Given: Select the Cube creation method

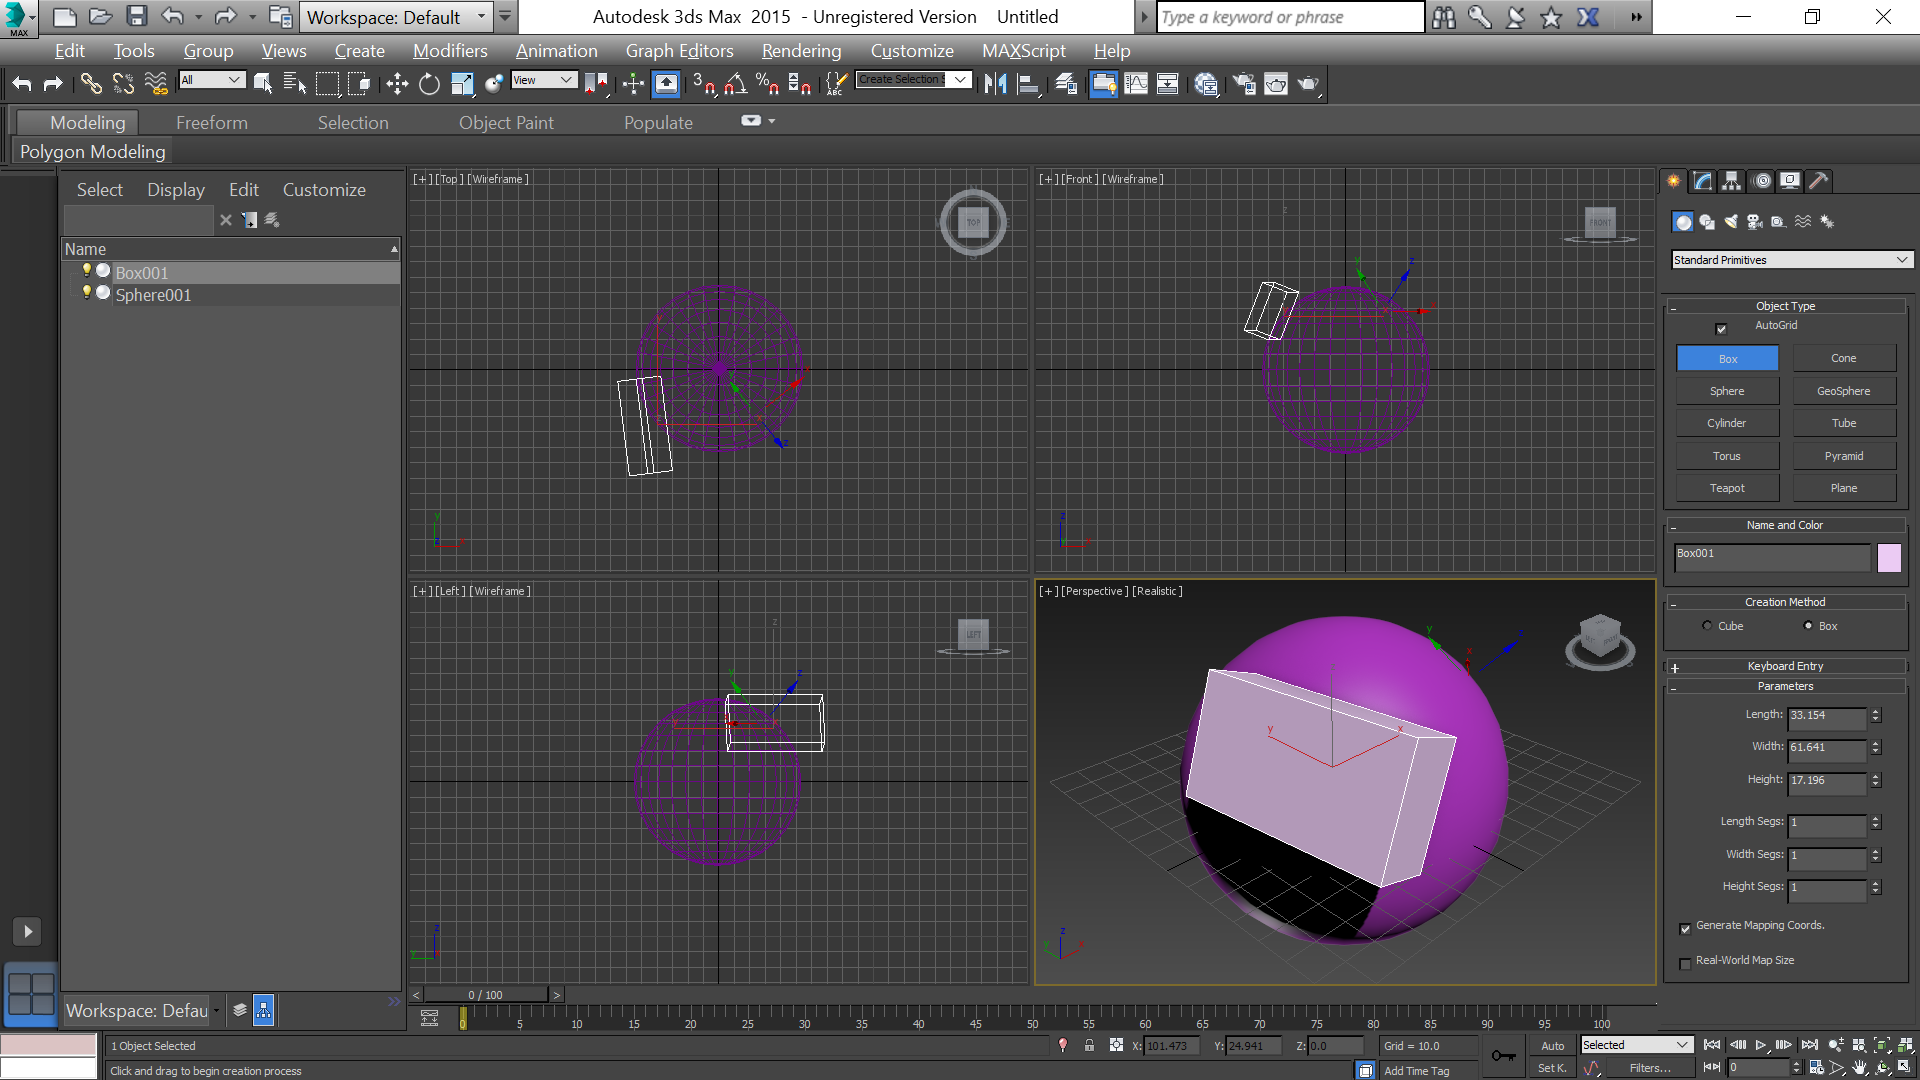Looking at the screenshot, I should pyautogui.click(x=1707, y=626).
